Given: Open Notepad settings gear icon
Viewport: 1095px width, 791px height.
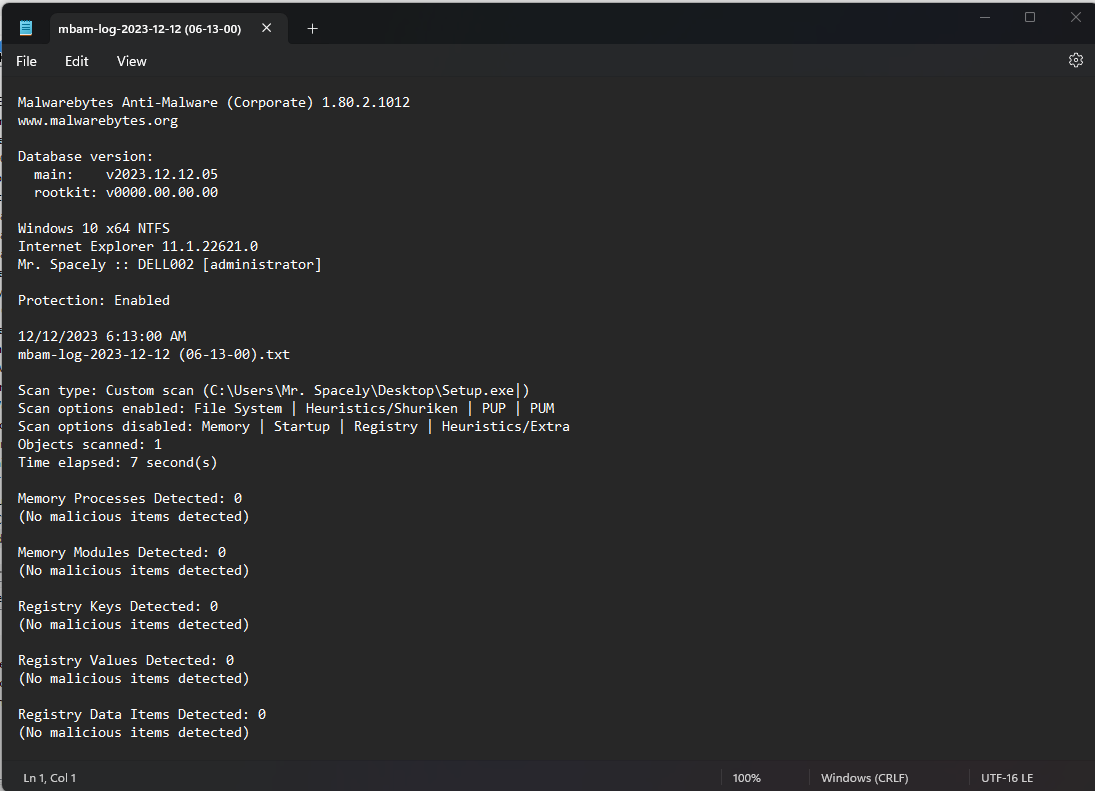Looking at the screenshot, I should (1075, 60).
